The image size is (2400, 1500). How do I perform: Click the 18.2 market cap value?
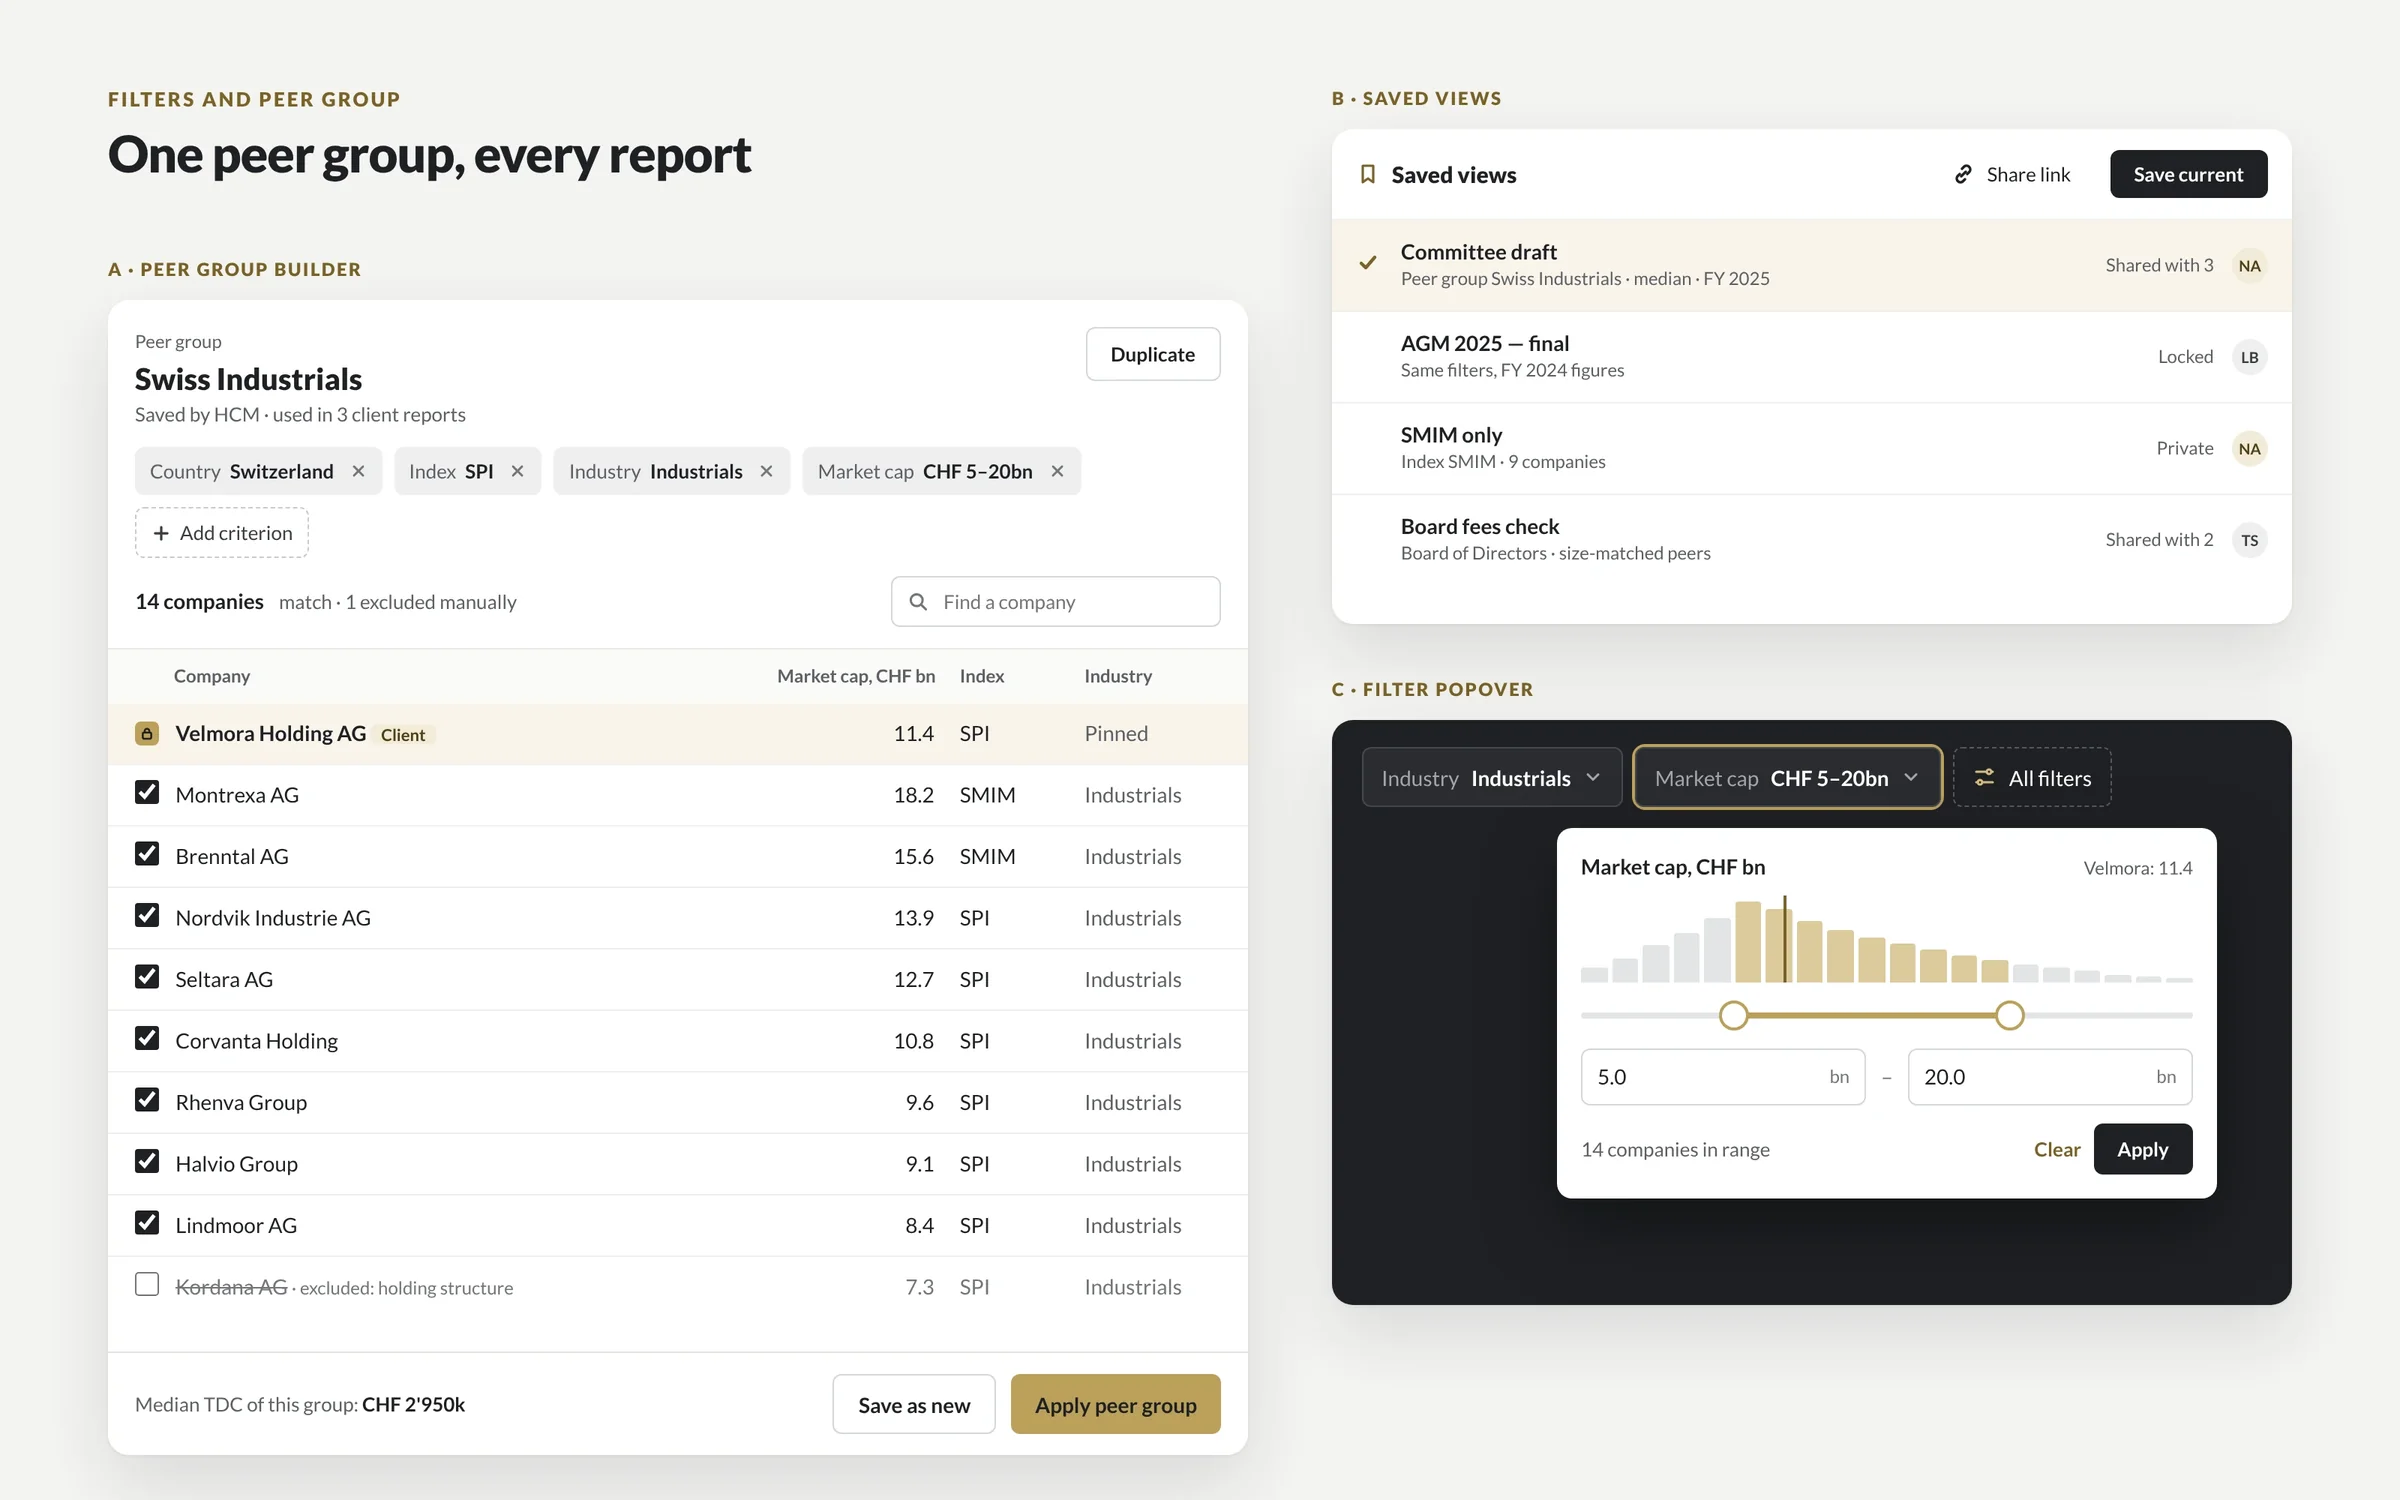[x=913, y=795]
